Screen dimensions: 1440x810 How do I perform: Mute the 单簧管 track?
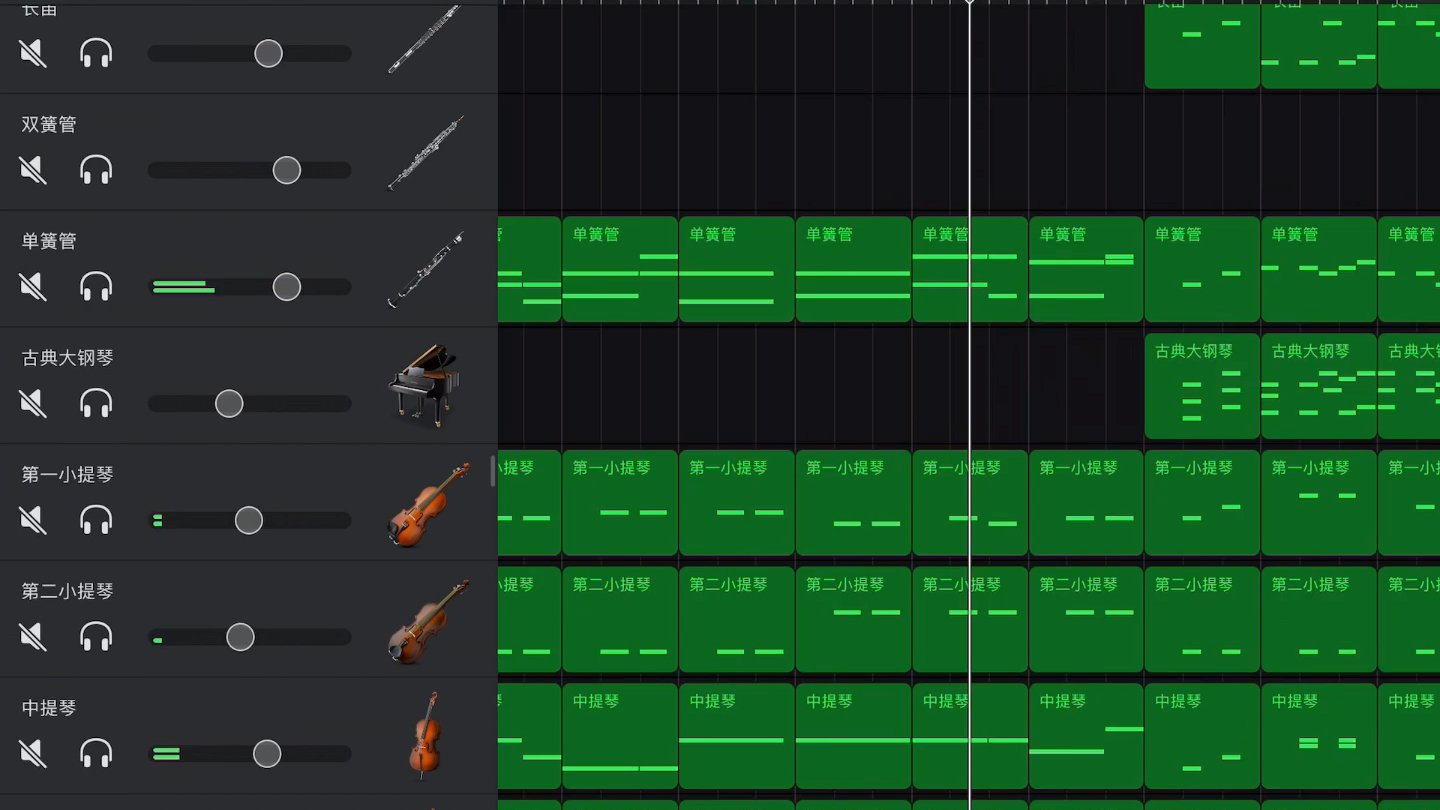pyautogui.click(x=33, y=287)
